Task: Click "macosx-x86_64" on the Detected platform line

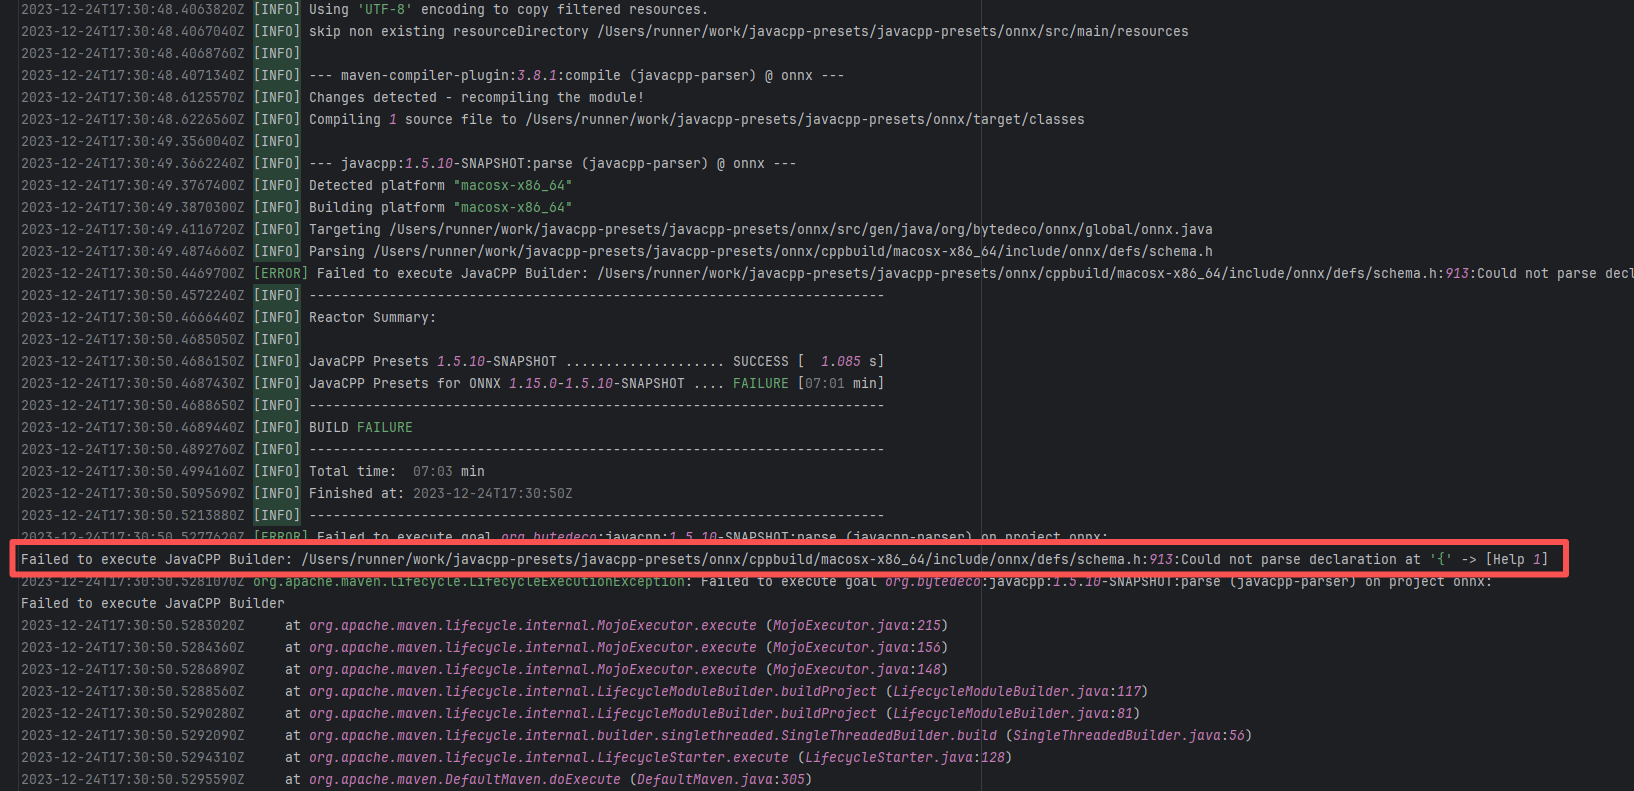Action: [512, 185]
